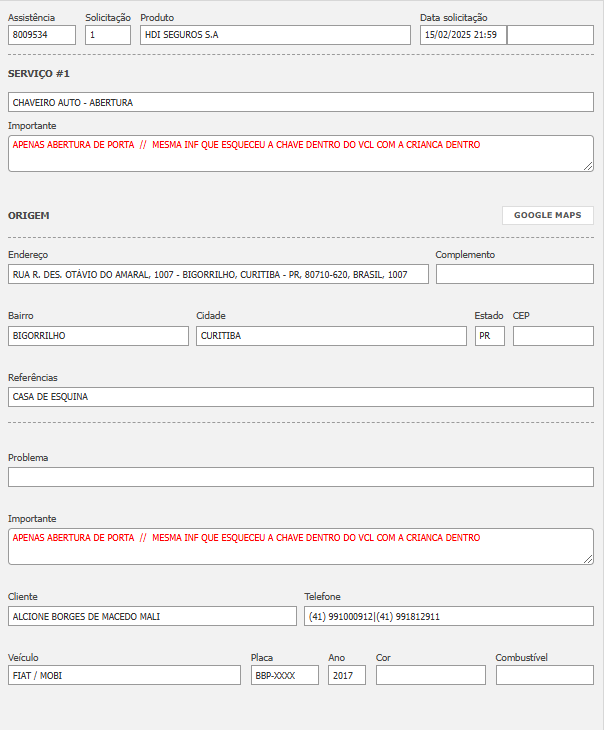Screen dimensions: 606x730
Task: Click the Cliente name field
Action: [x=152, y=616]
